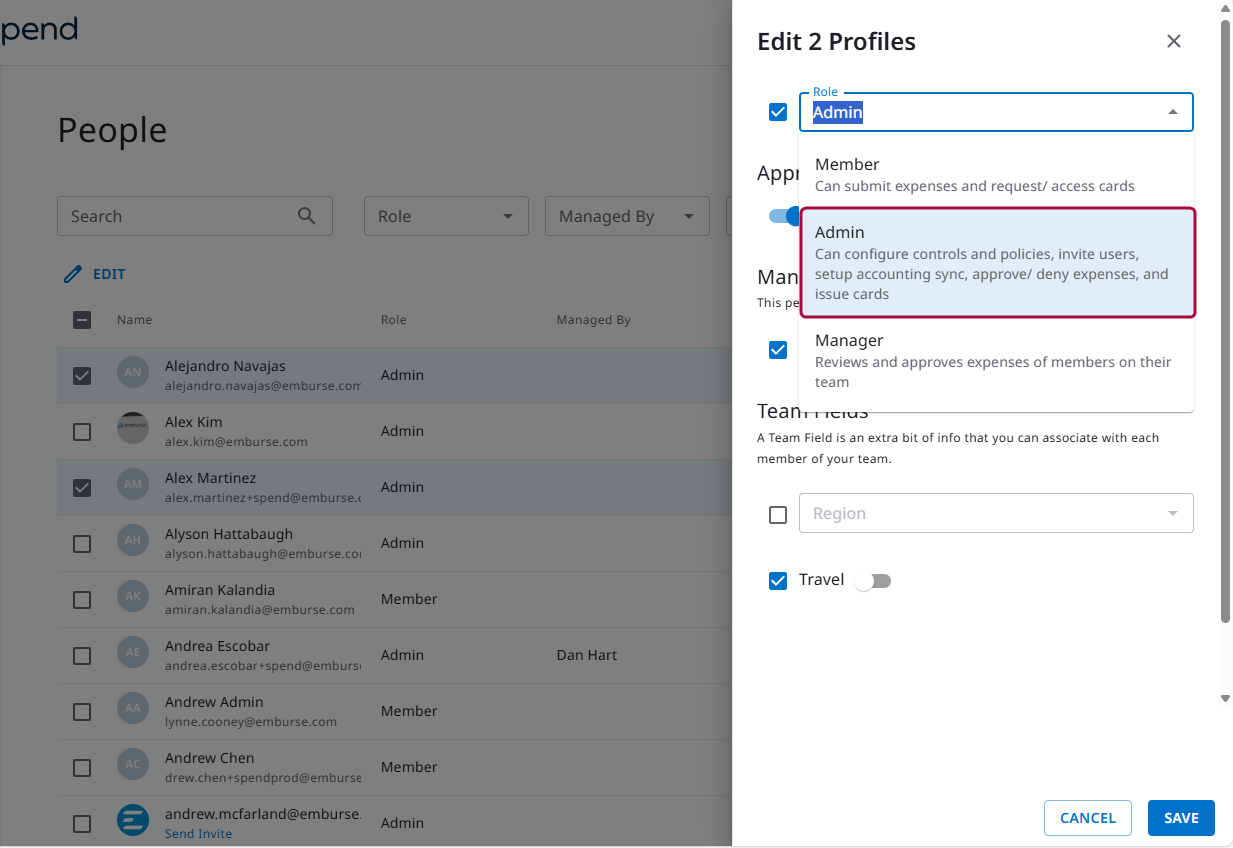Click andrew.mcfarland's Emburse logo avatar
Viewport: 1233px width, 848px height.
point(134,820)
